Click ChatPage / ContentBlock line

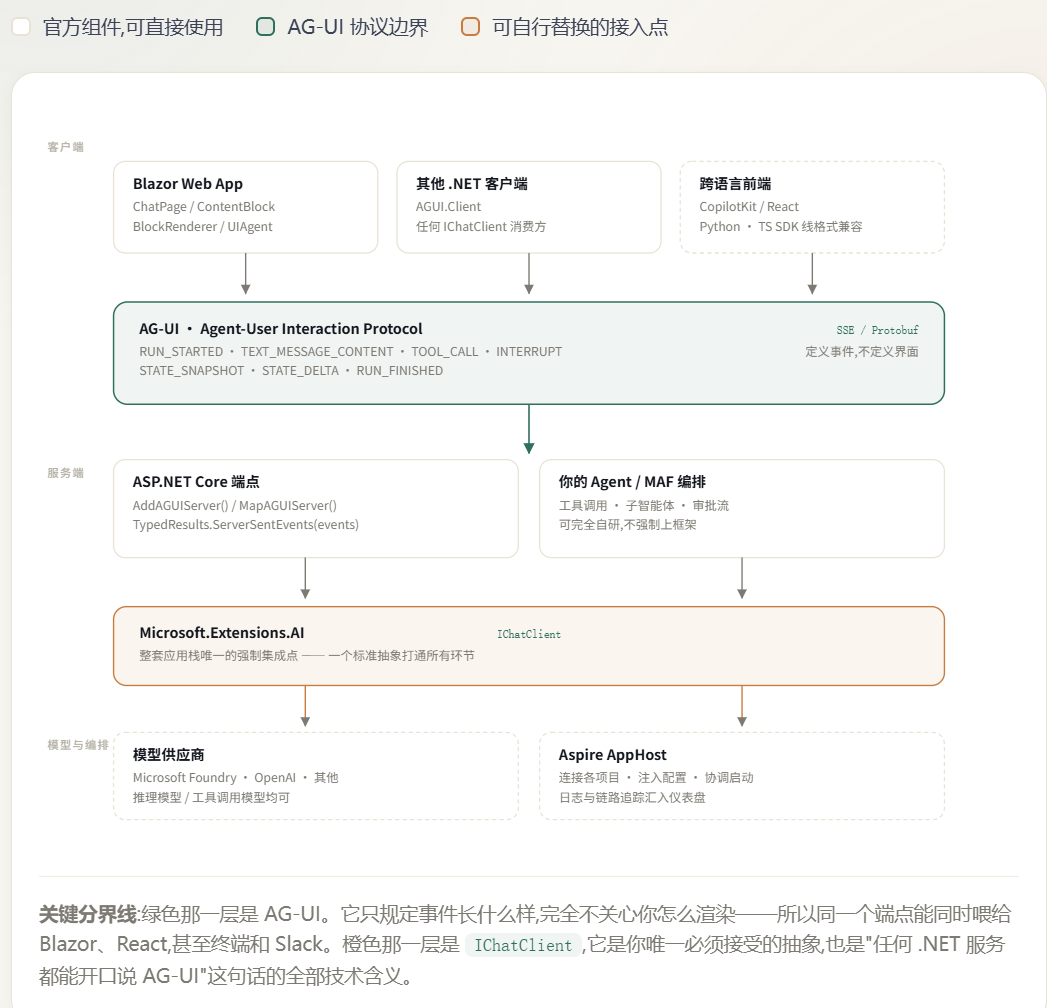pyautogui.click(x=204, y=206)
